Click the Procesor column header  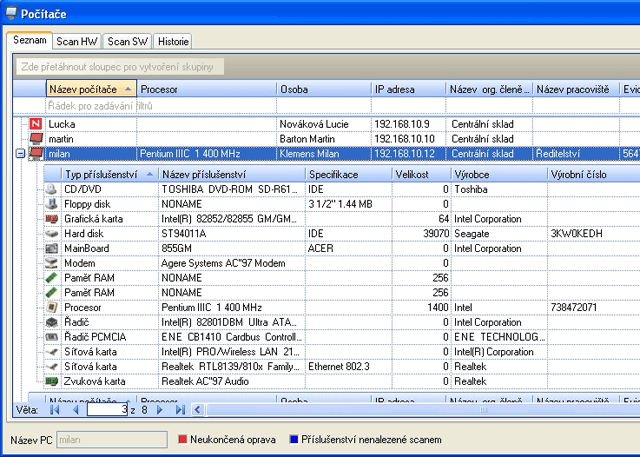(207, 89)
